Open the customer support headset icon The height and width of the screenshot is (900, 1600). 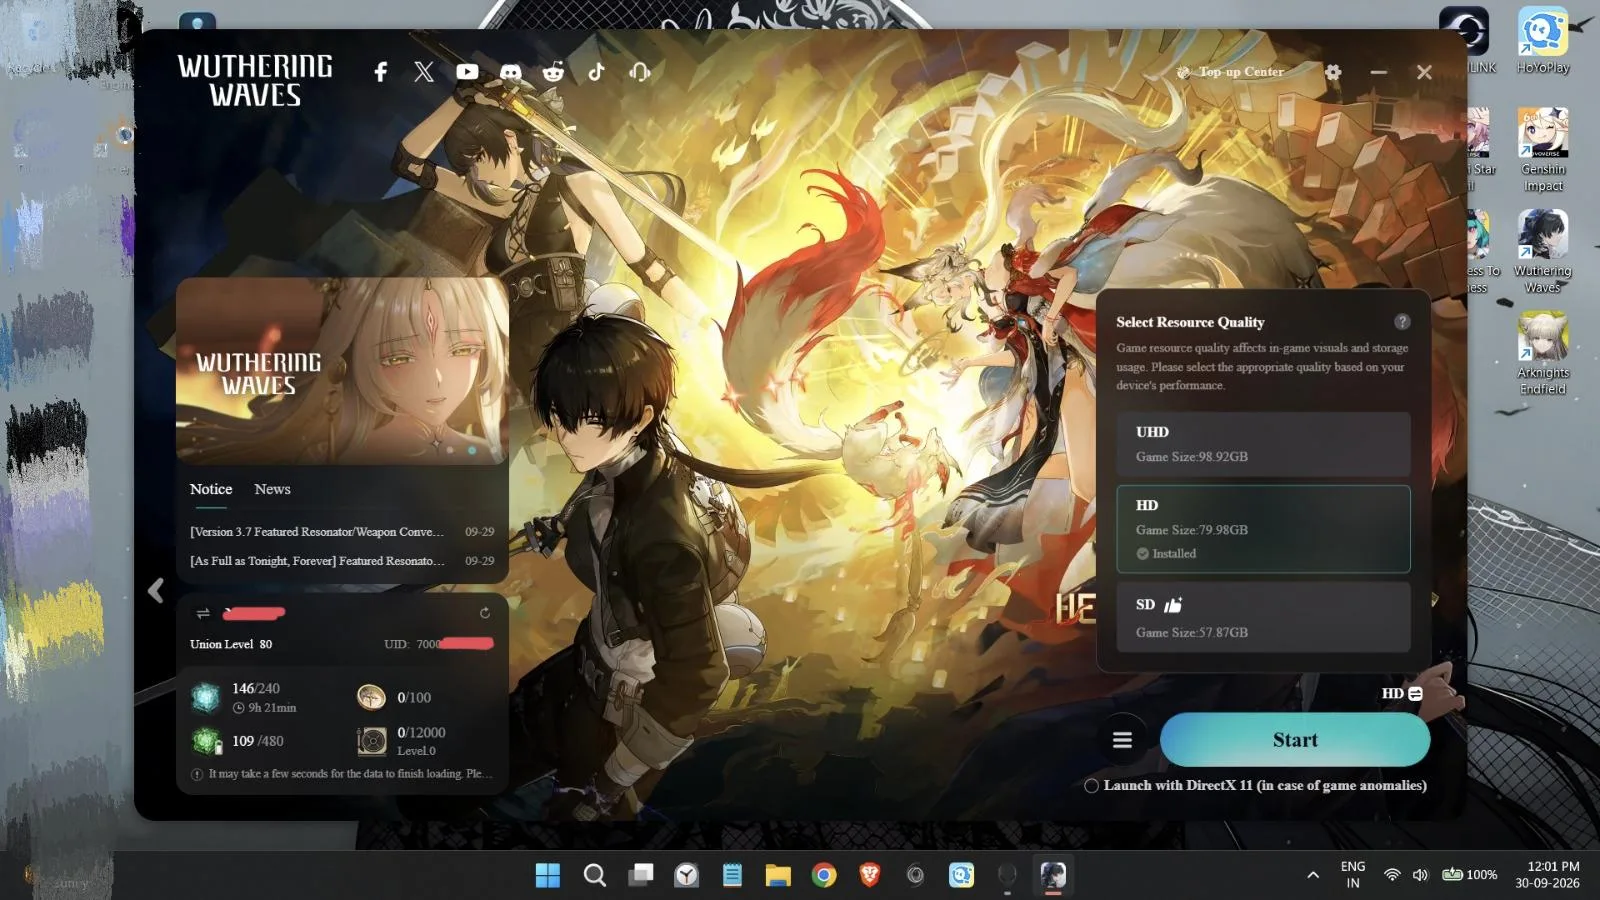point(640,72)
